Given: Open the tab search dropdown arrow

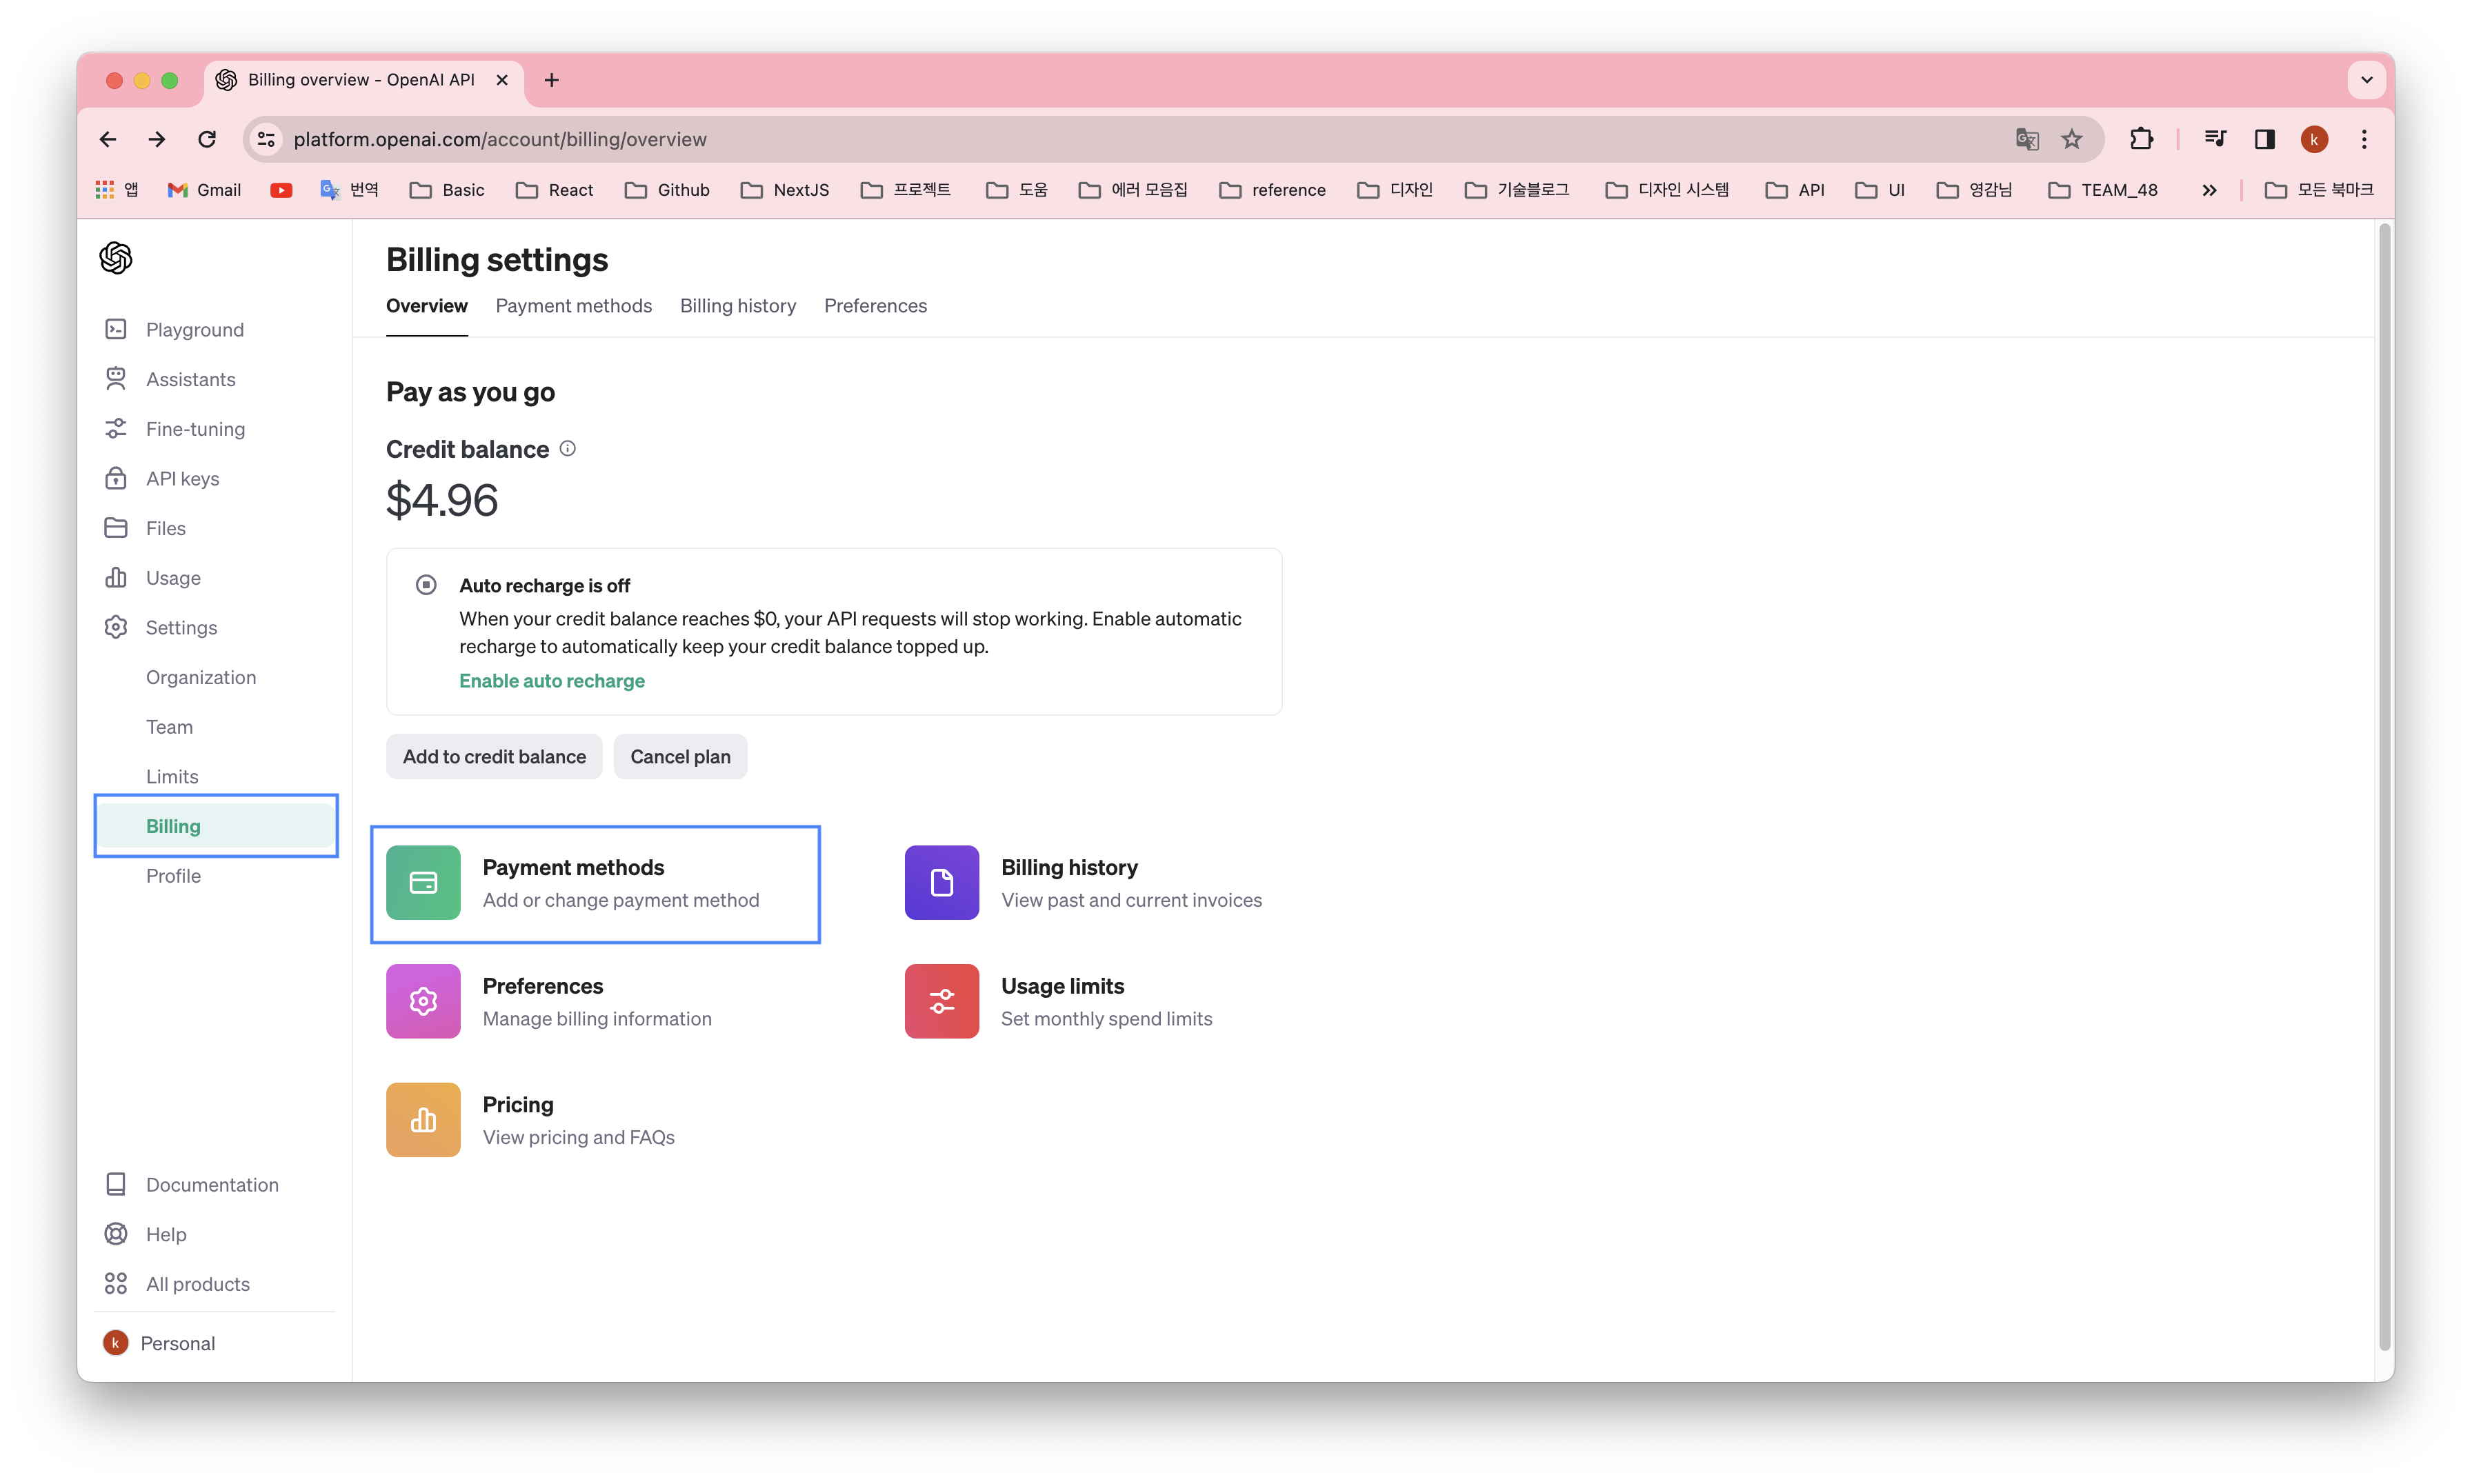Looking at the screenshot, I should (x=2366, y=80).
